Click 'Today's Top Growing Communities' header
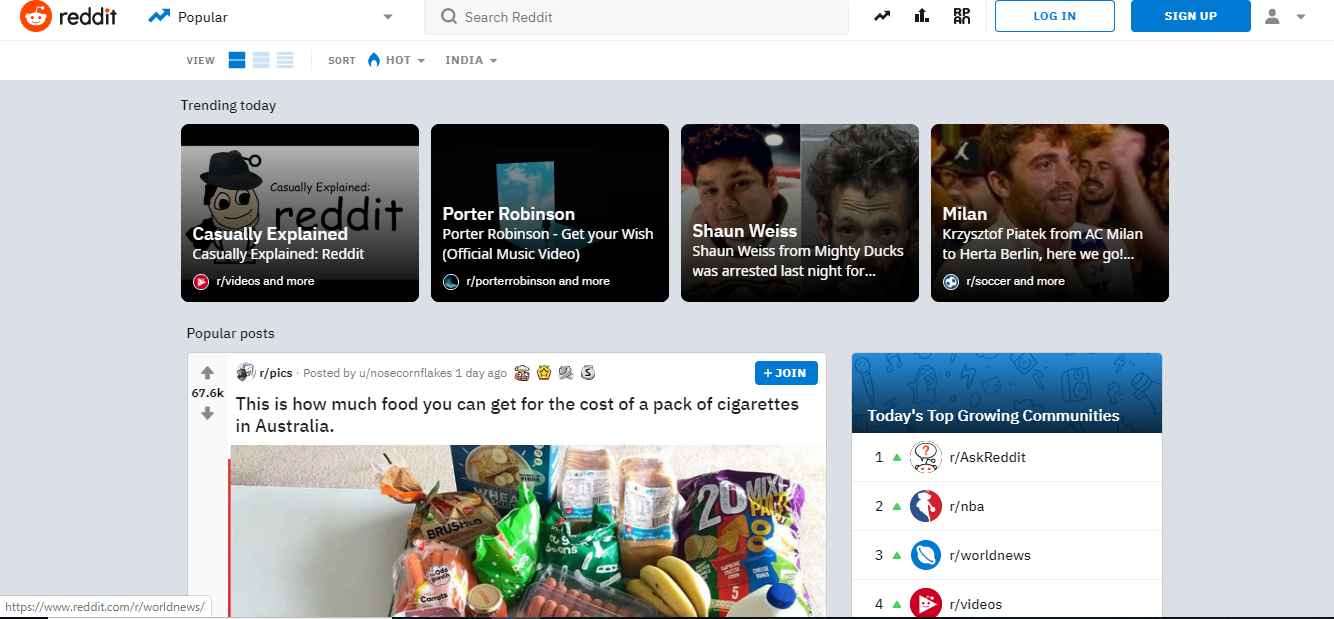This screenshot has width=1334, height=619. click(993, 416)
